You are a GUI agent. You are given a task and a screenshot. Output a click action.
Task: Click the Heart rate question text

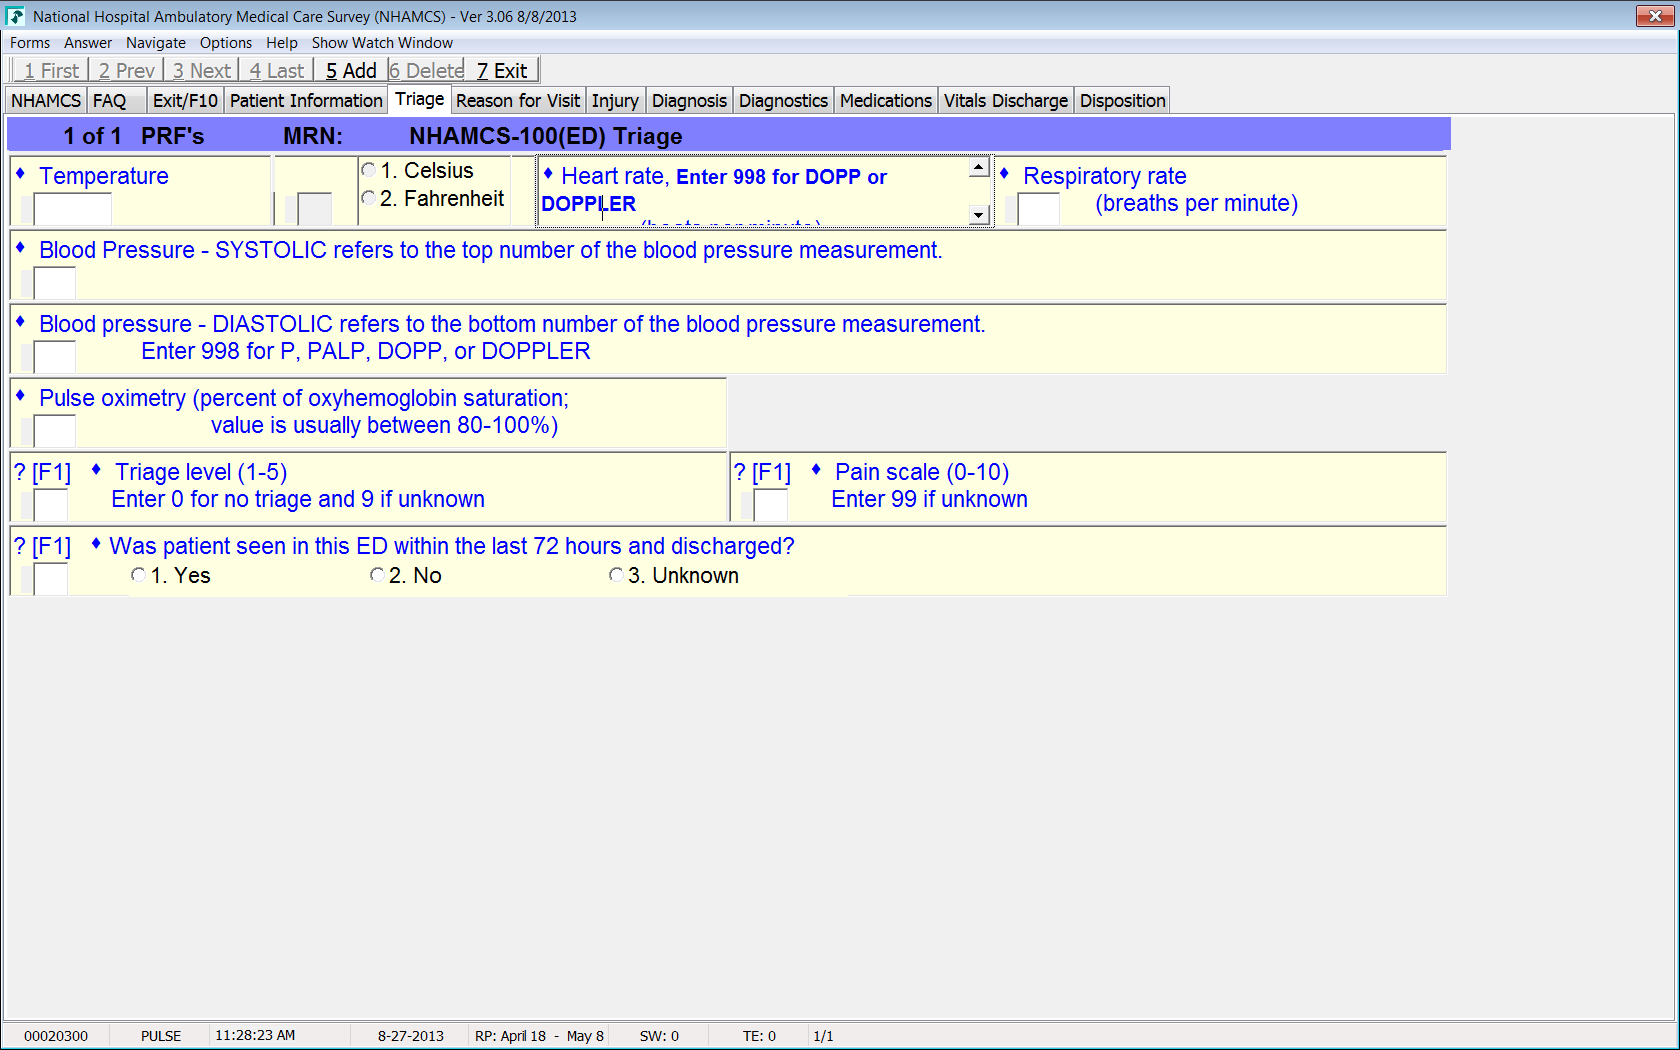click(714, 190)
